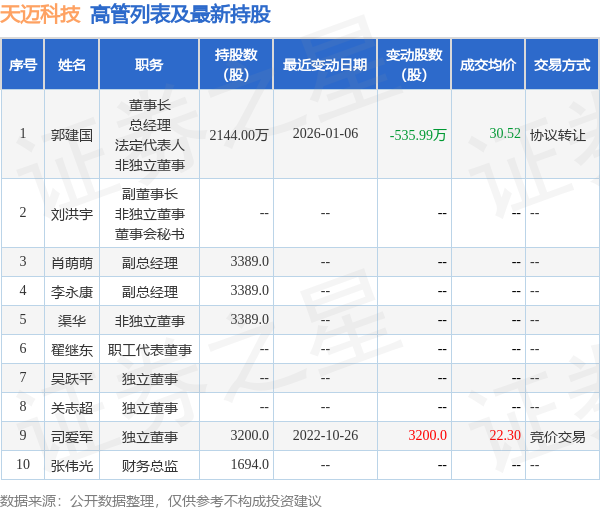Screen dimensions: 600x510
Task: Click 渠华's 3389.0 shareholding
Action: click(249, 319)
